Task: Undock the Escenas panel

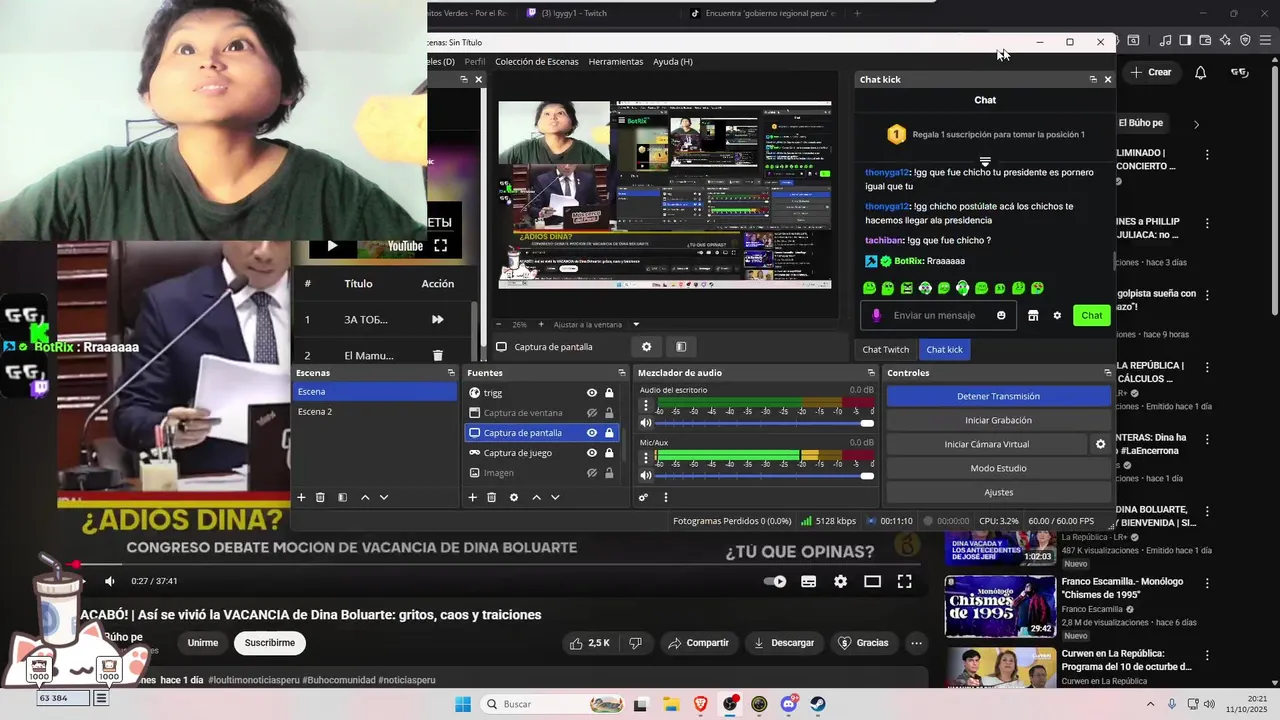Action: click(x=451, y=373)
